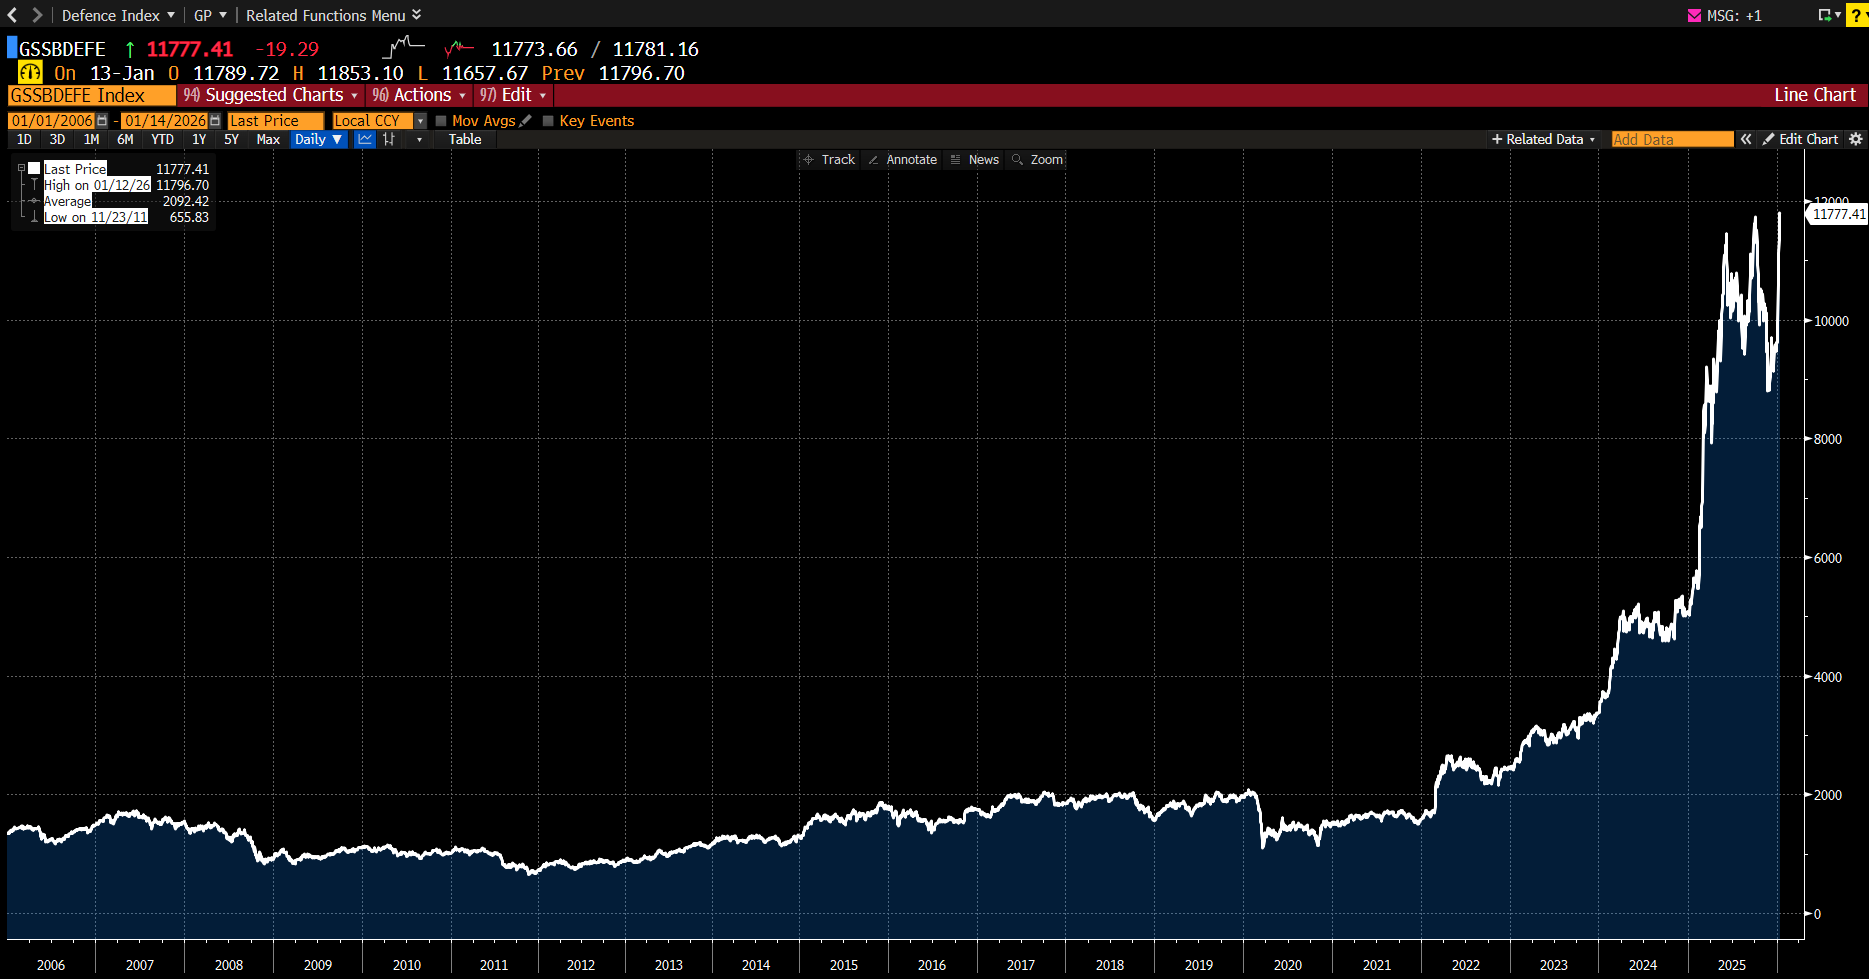Select the line chart type icon
This screenshot has width=1869, height=979.
coord(365,140)
